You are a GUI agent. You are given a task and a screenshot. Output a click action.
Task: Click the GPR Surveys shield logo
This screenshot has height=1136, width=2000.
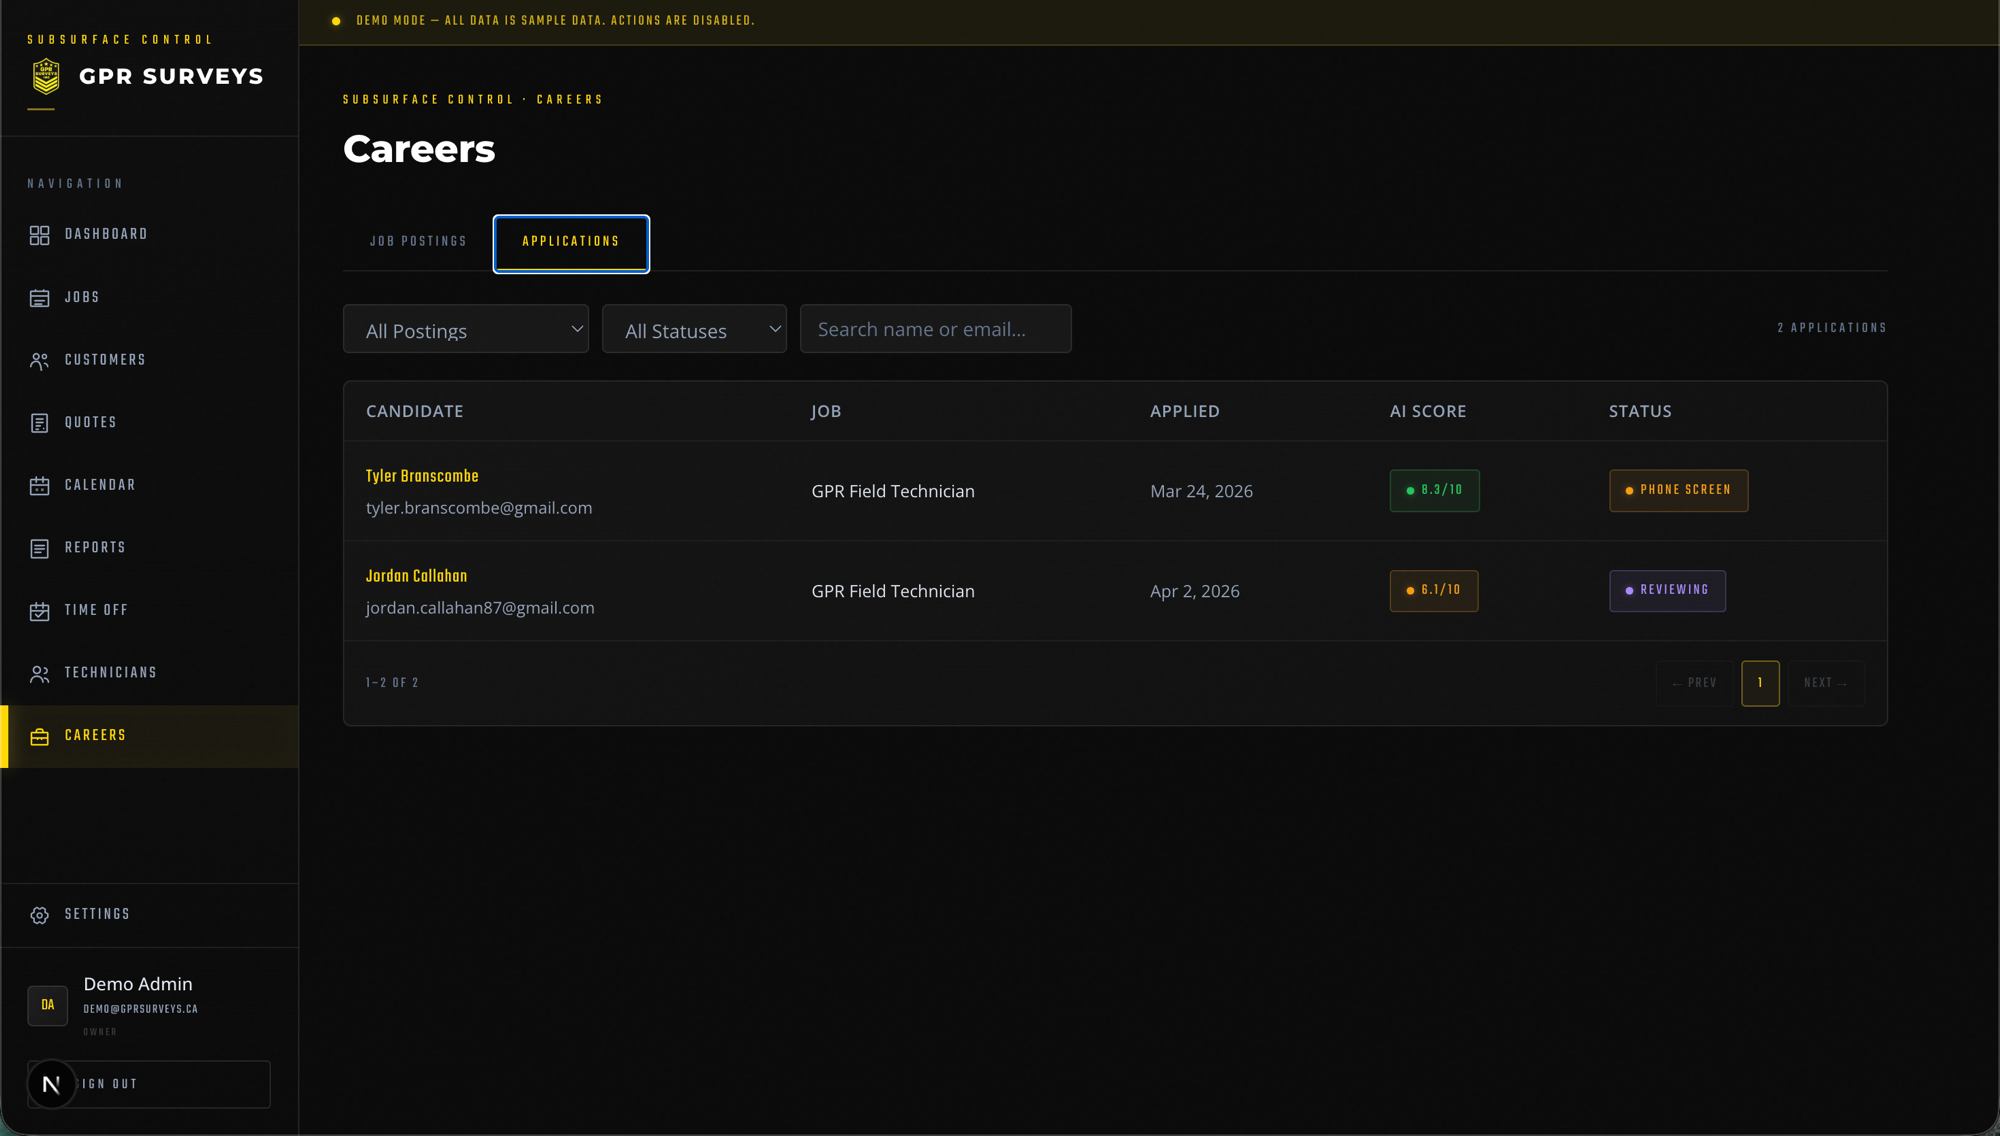(x=46, y=76)
